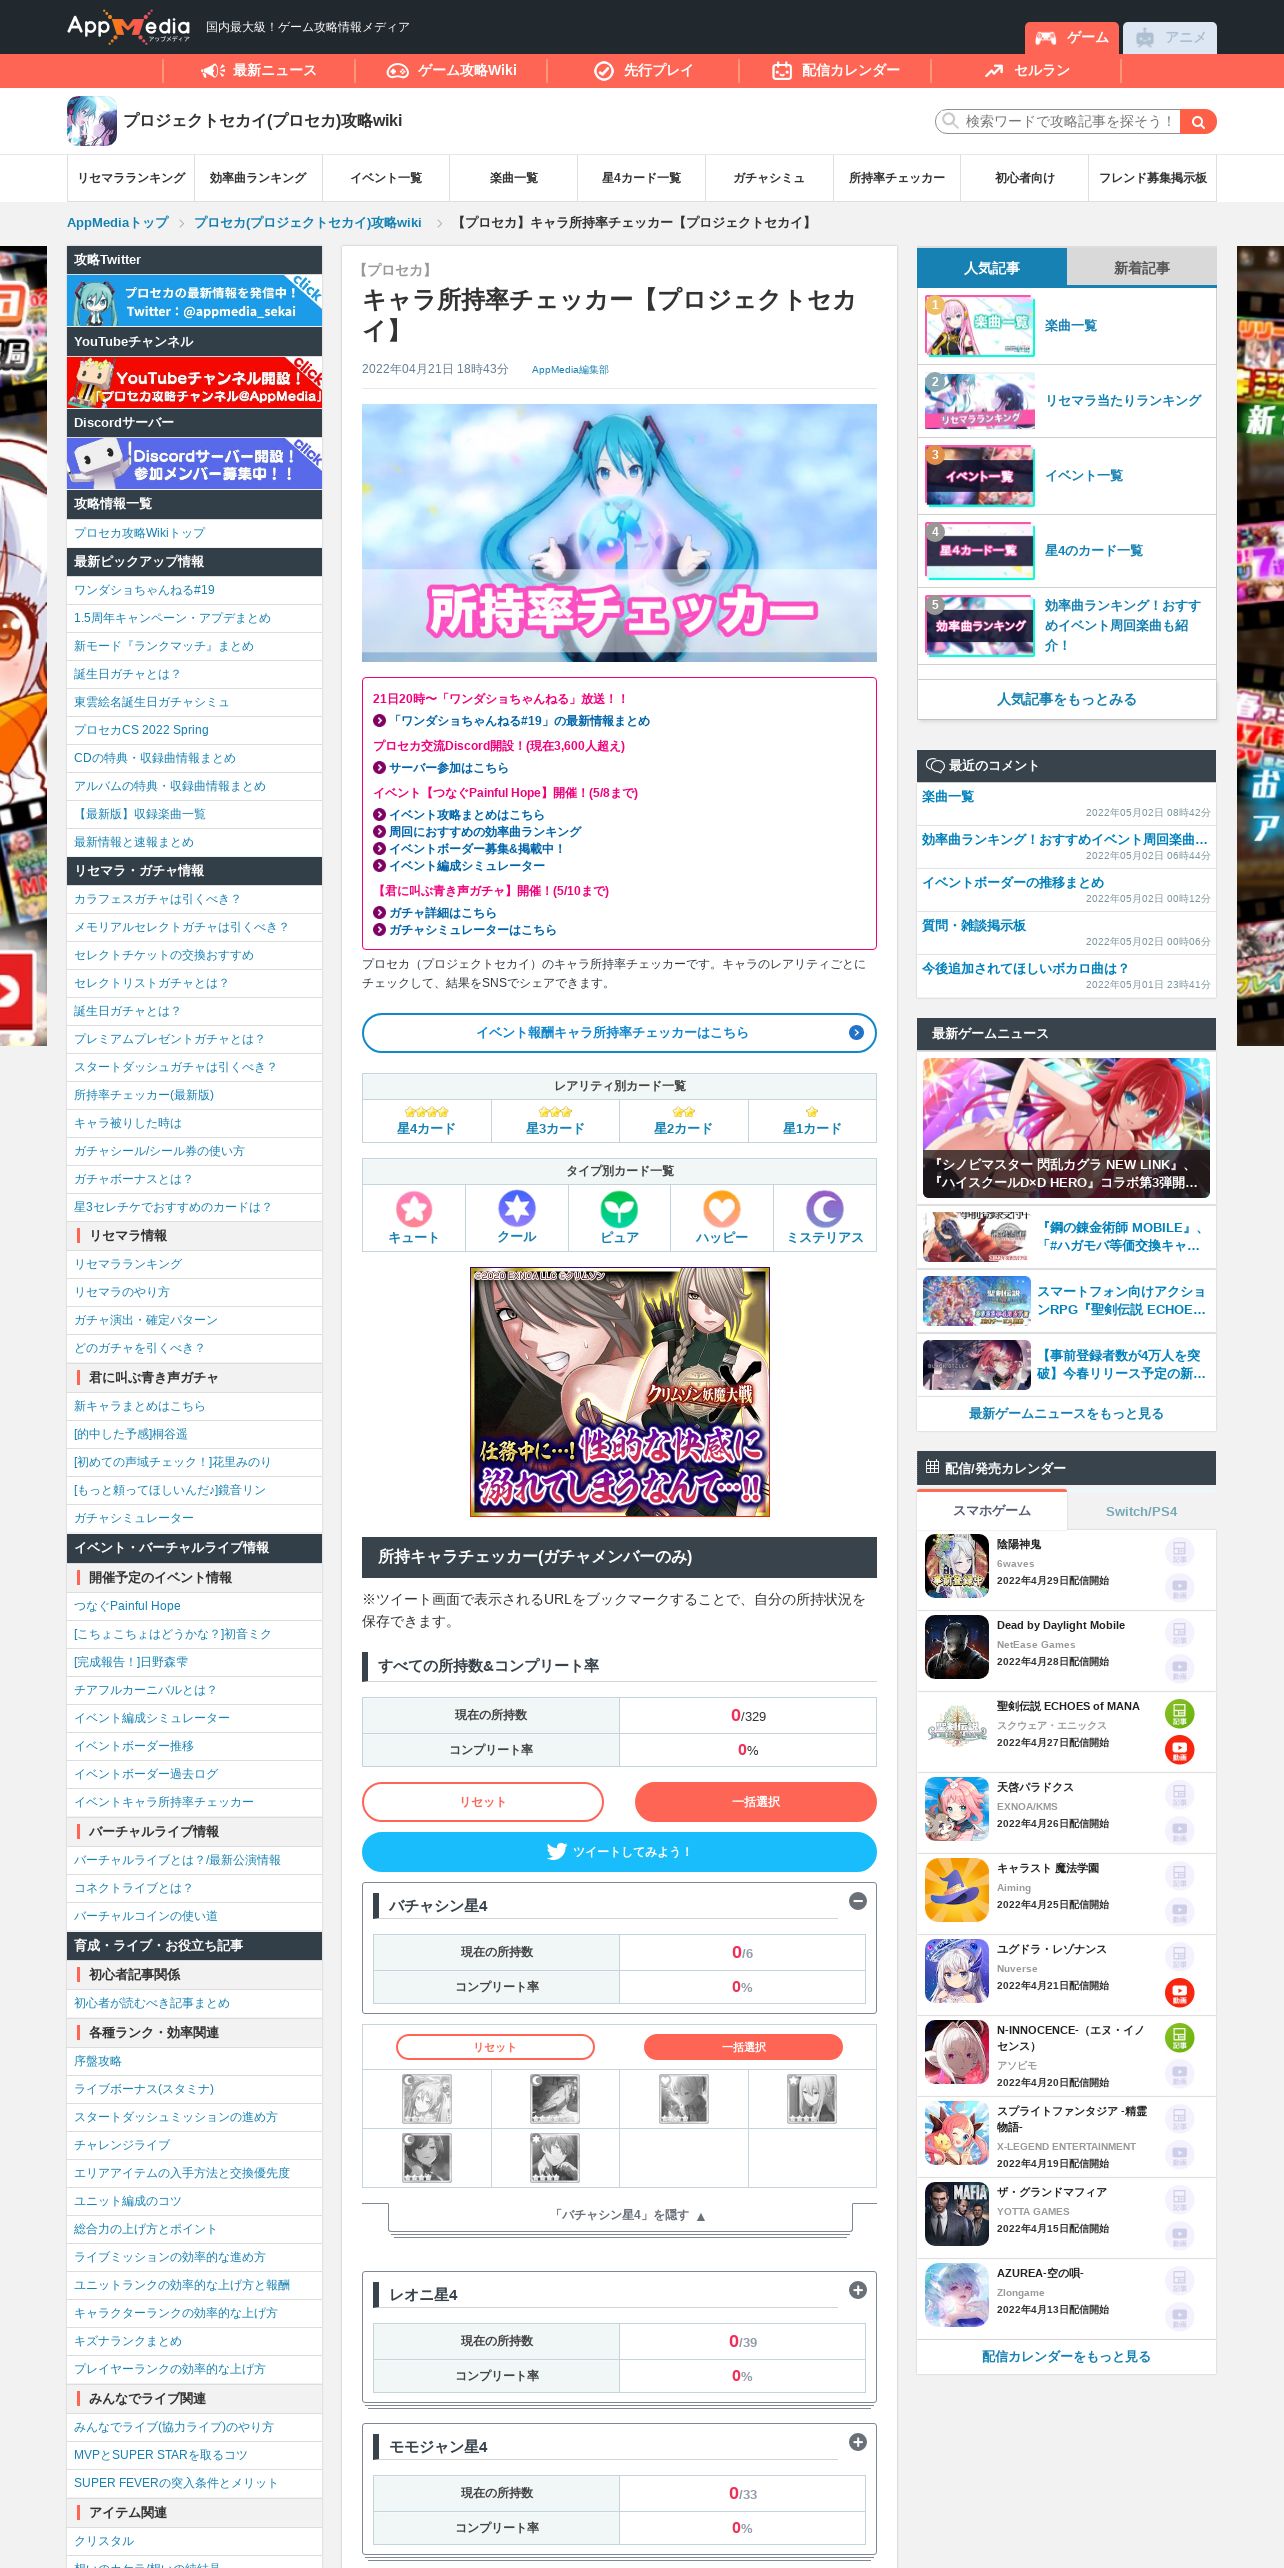
Task: Click リセット under overall completion table
Action: [x=483, y=1802]
